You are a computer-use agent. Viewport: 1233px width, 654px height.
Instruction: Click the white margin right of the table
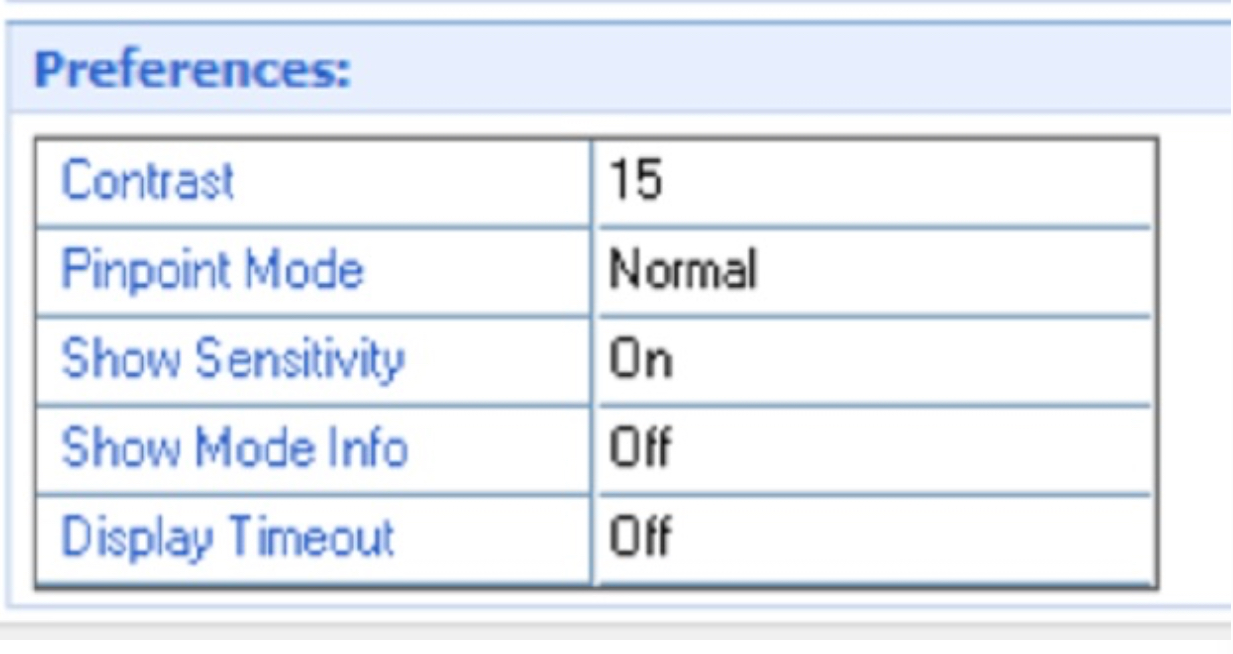click(1194, 360)
